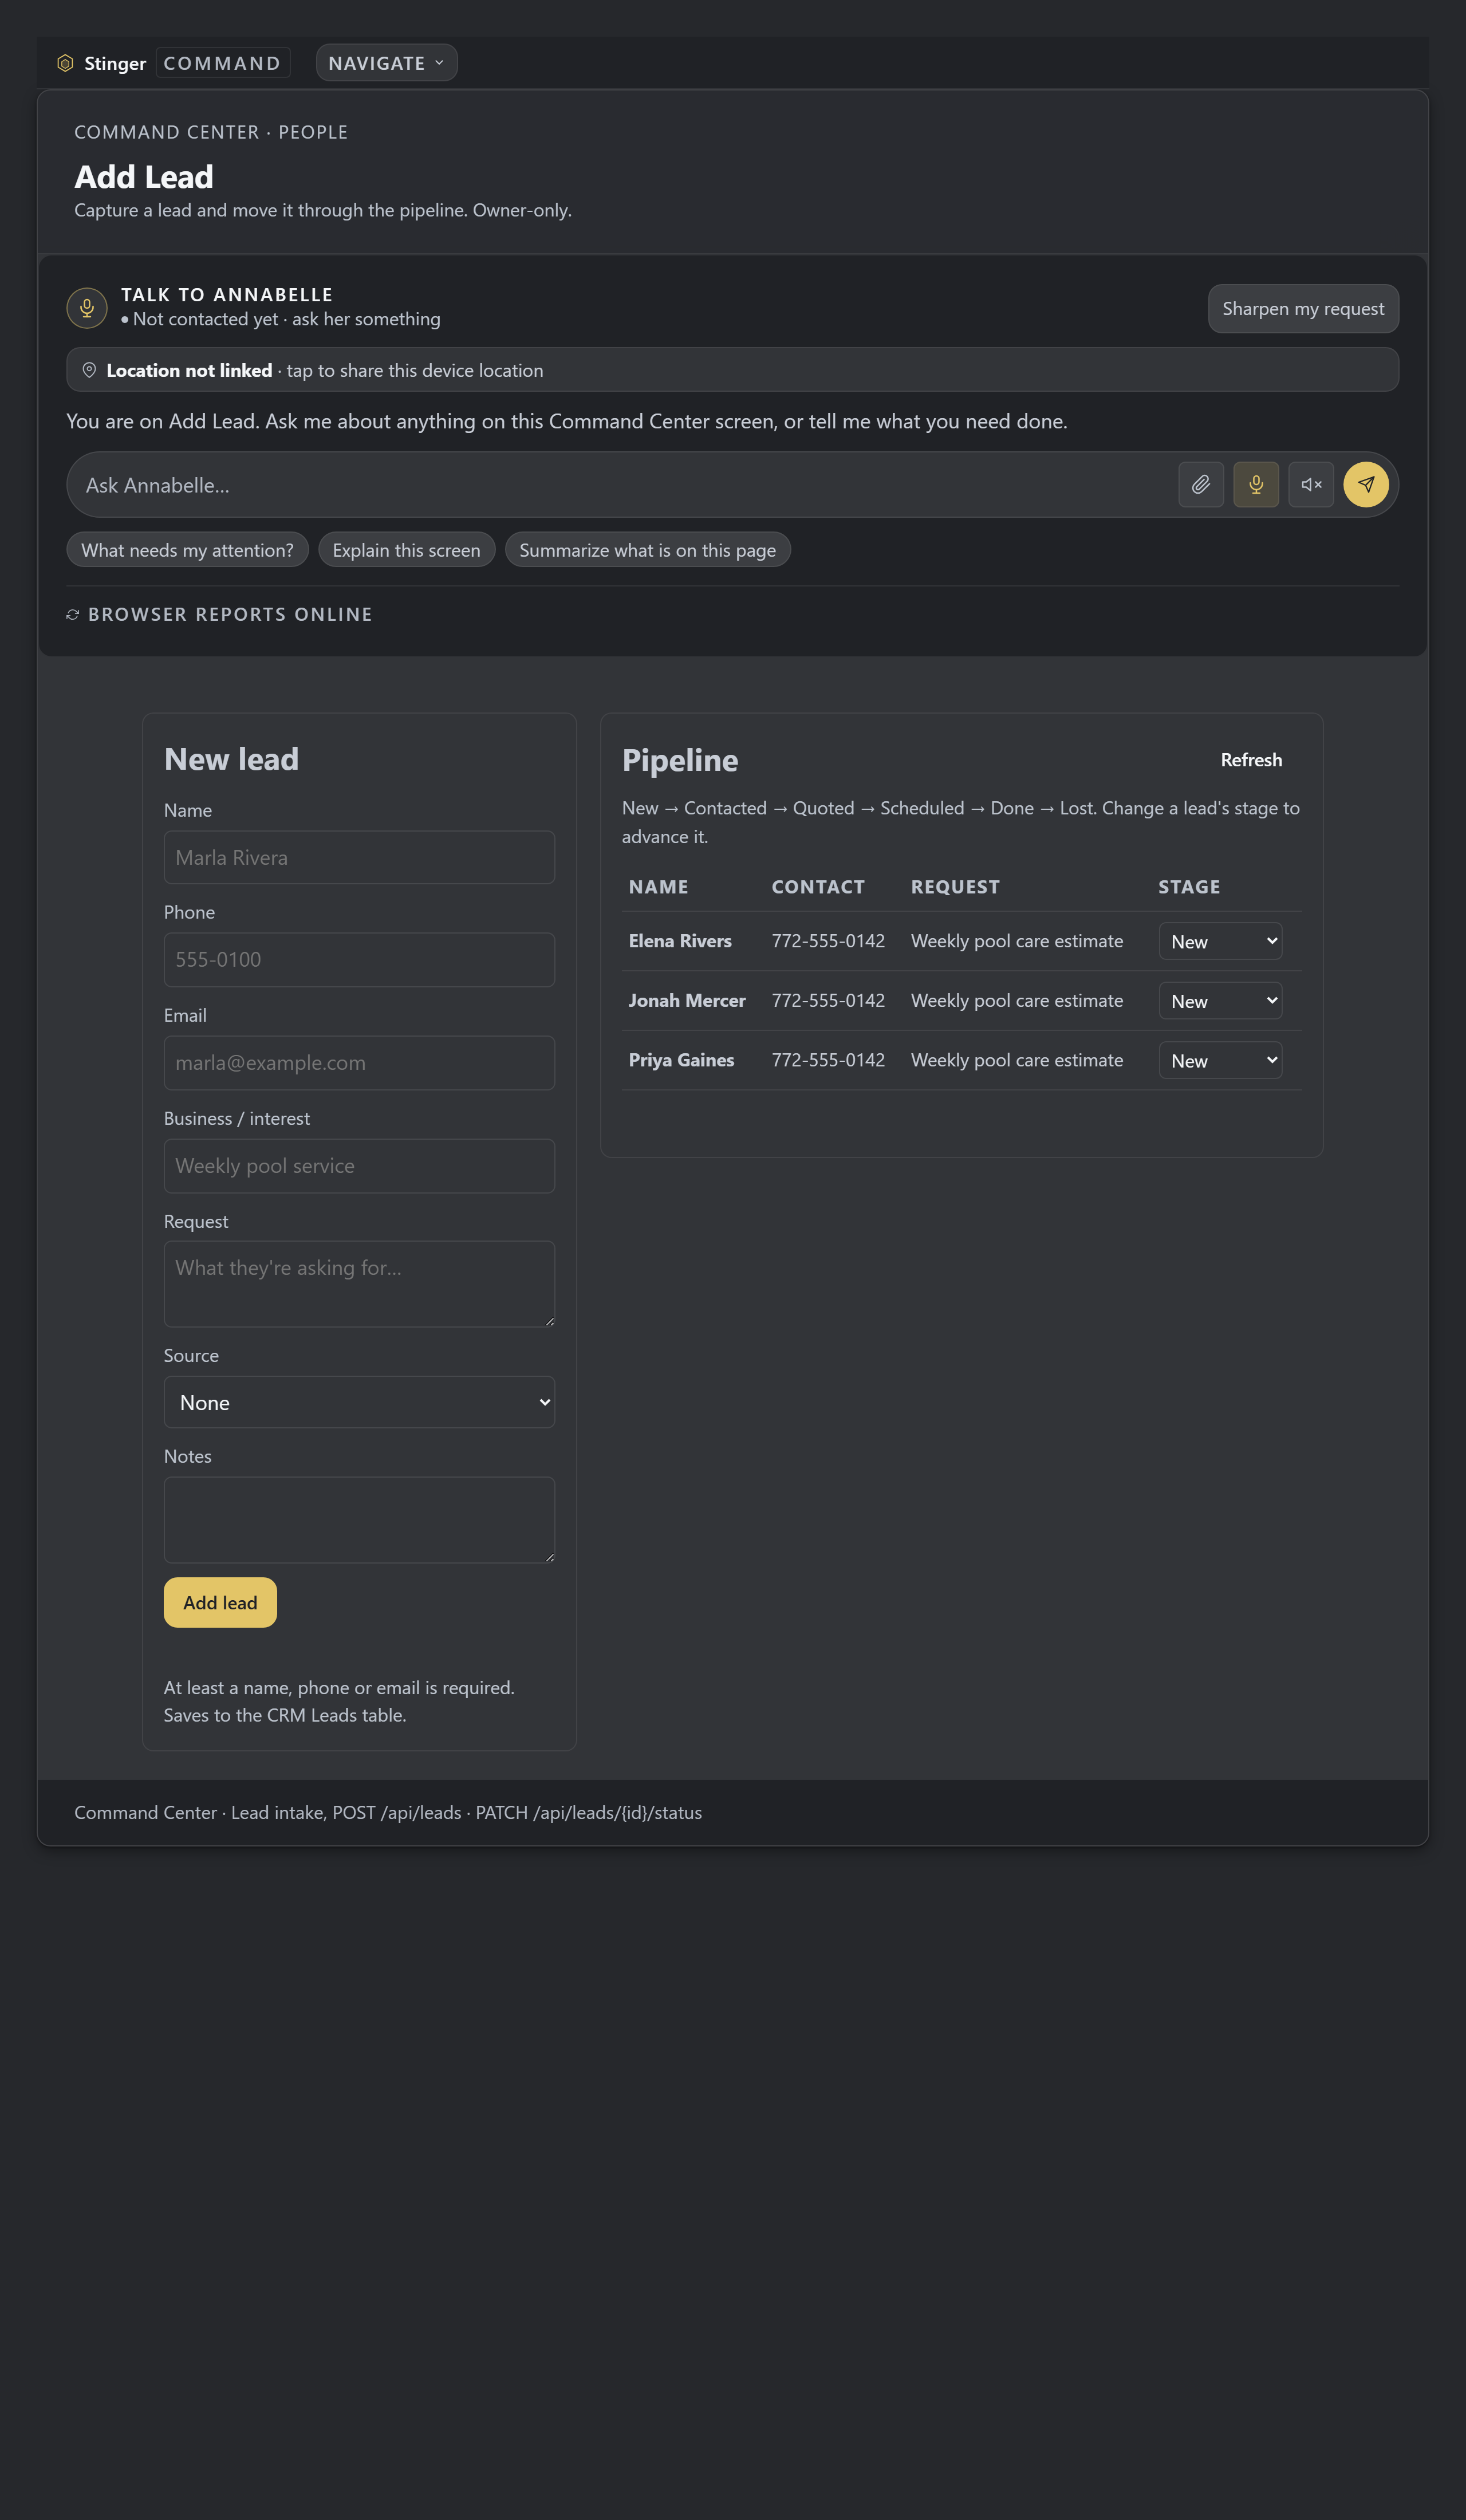1466x2520 pixels.
Task: Change the stage dropdown for Priya Gaines
Action: coord(1220,1060)
